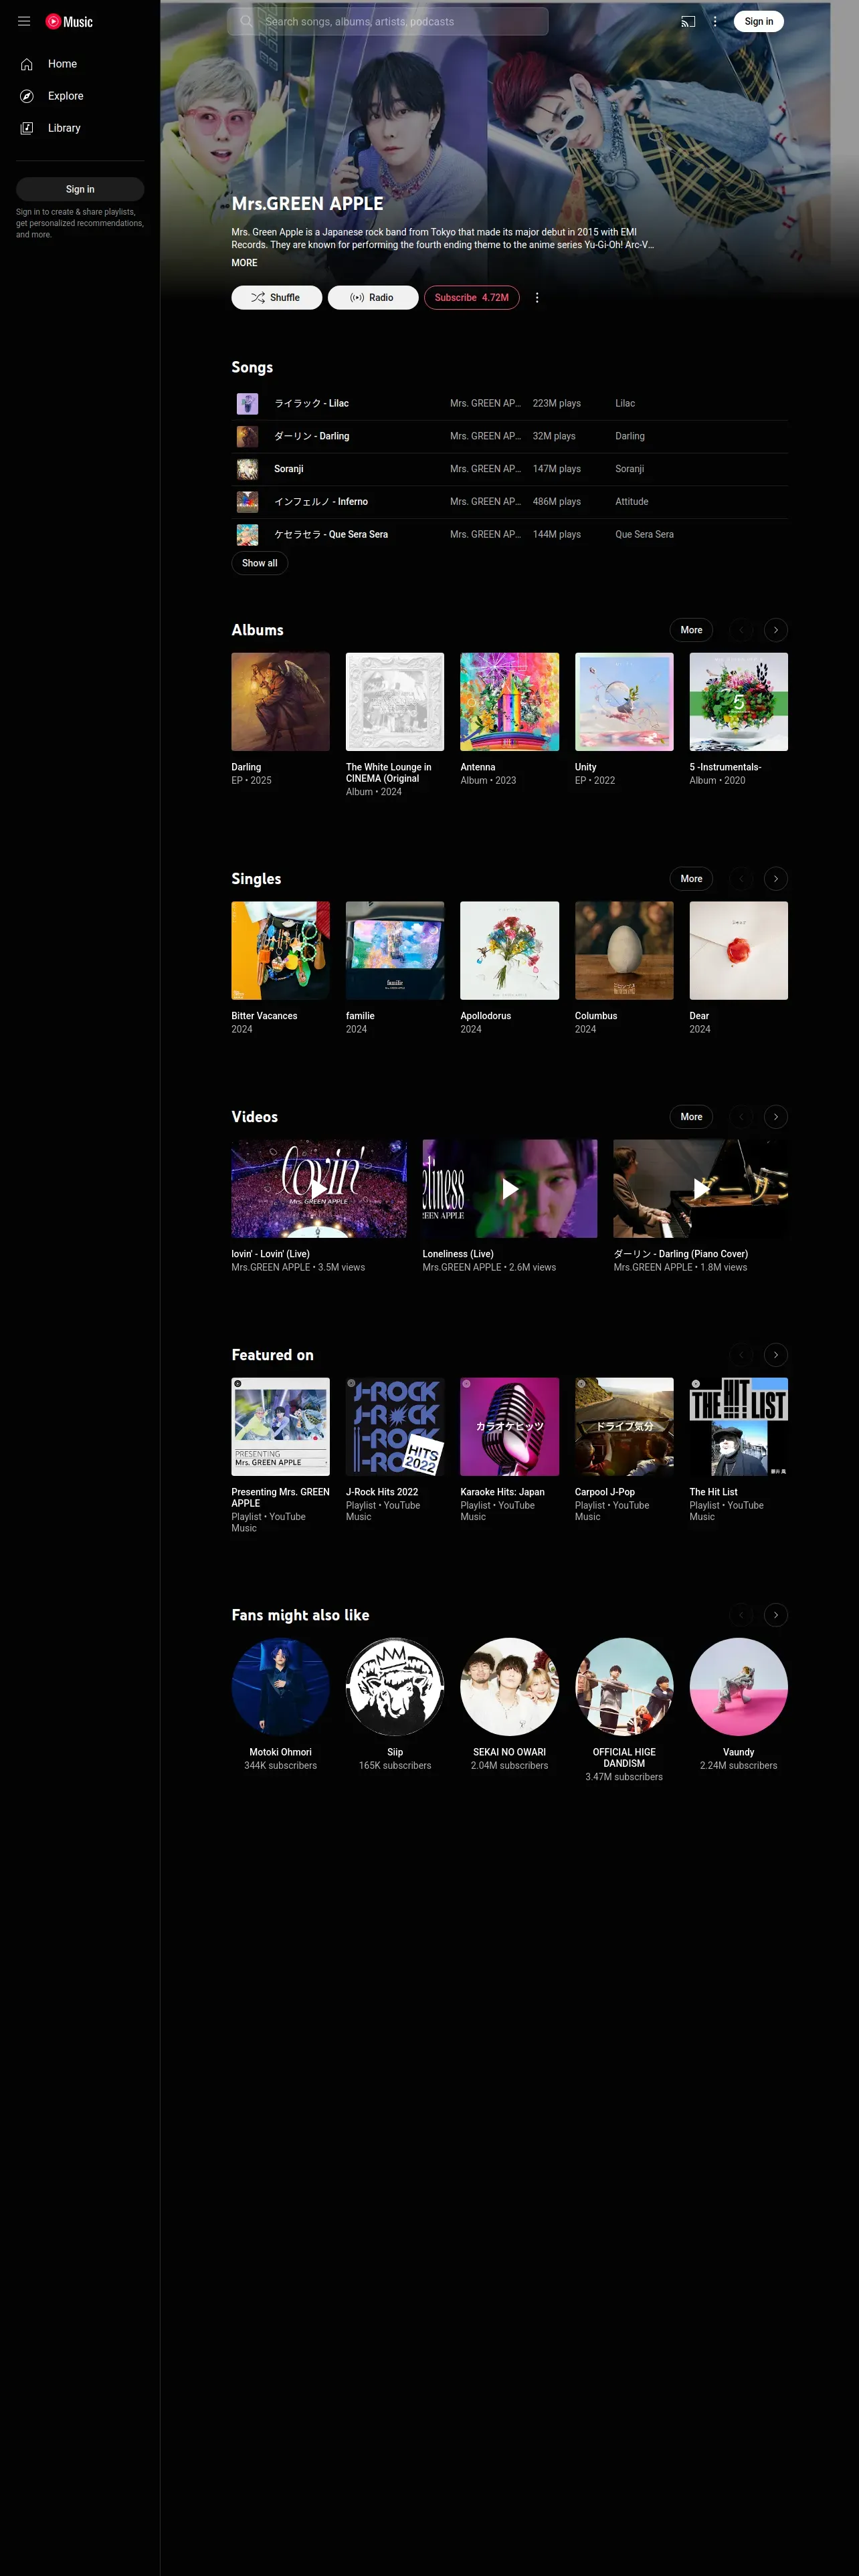
Task: Show previous videos with left arrow
Action: click(x=741, y=1117)
